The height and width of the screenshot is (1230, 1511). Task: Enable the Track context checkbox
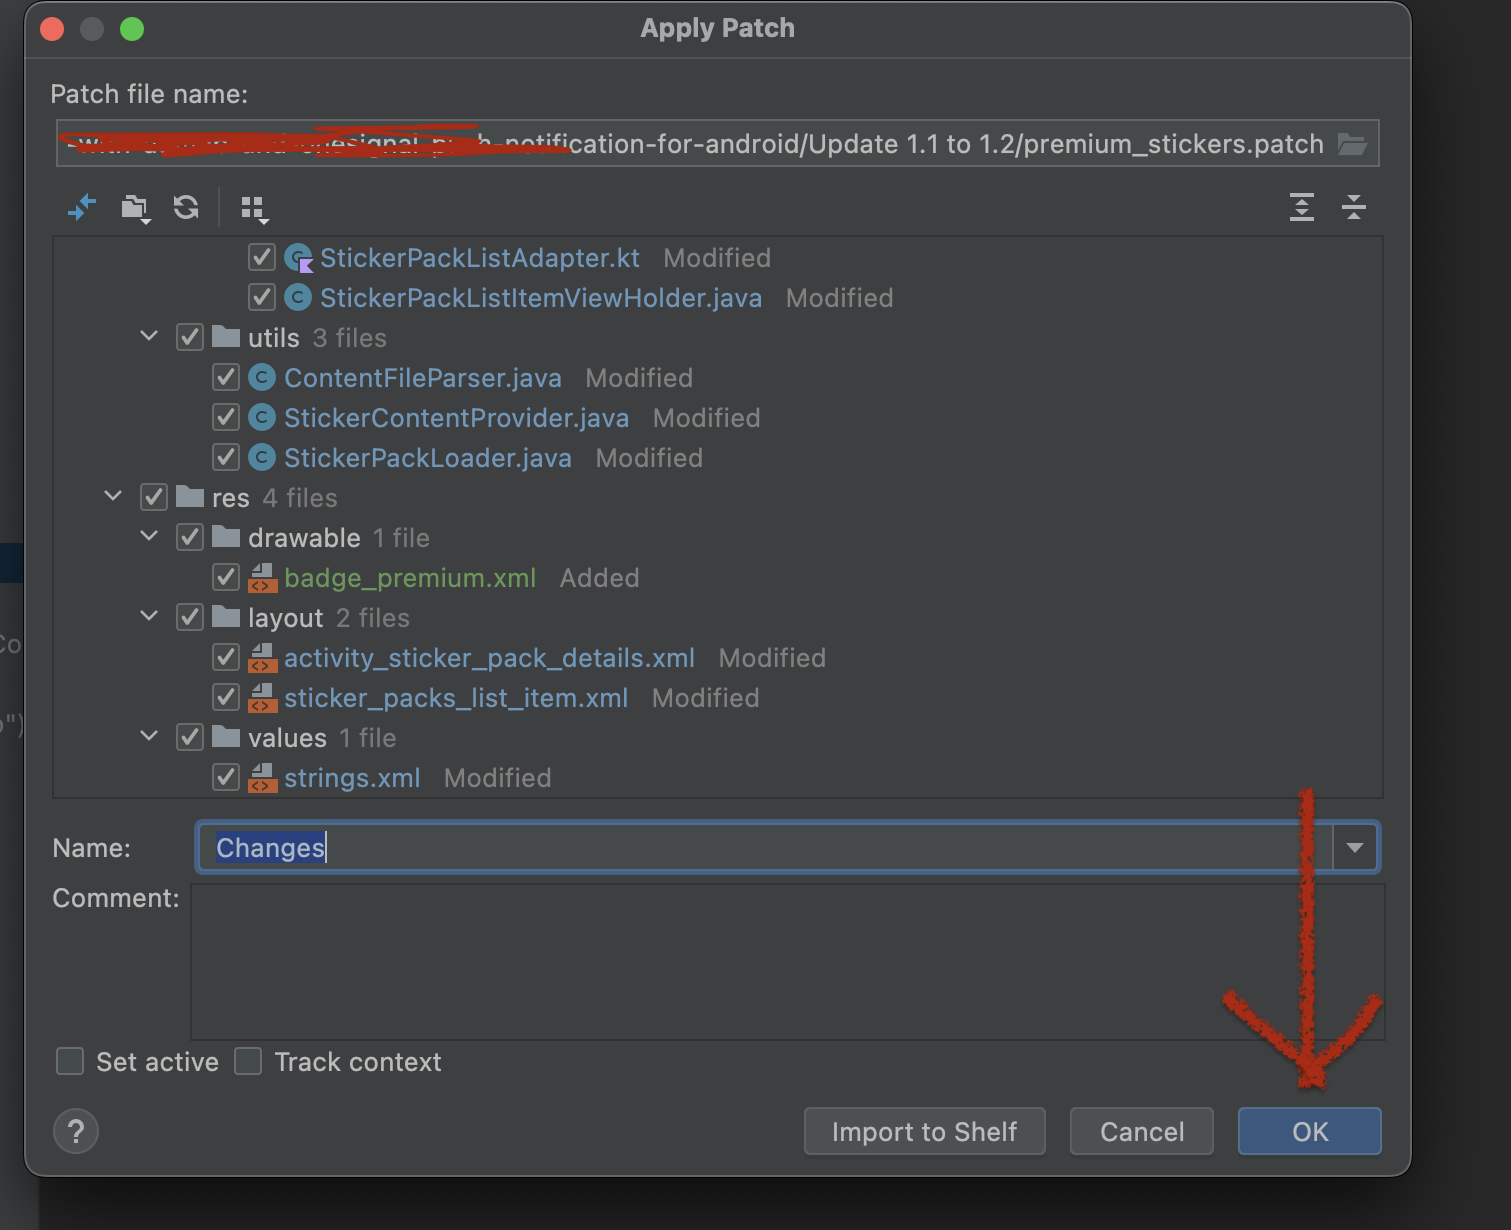[248, 1061]
